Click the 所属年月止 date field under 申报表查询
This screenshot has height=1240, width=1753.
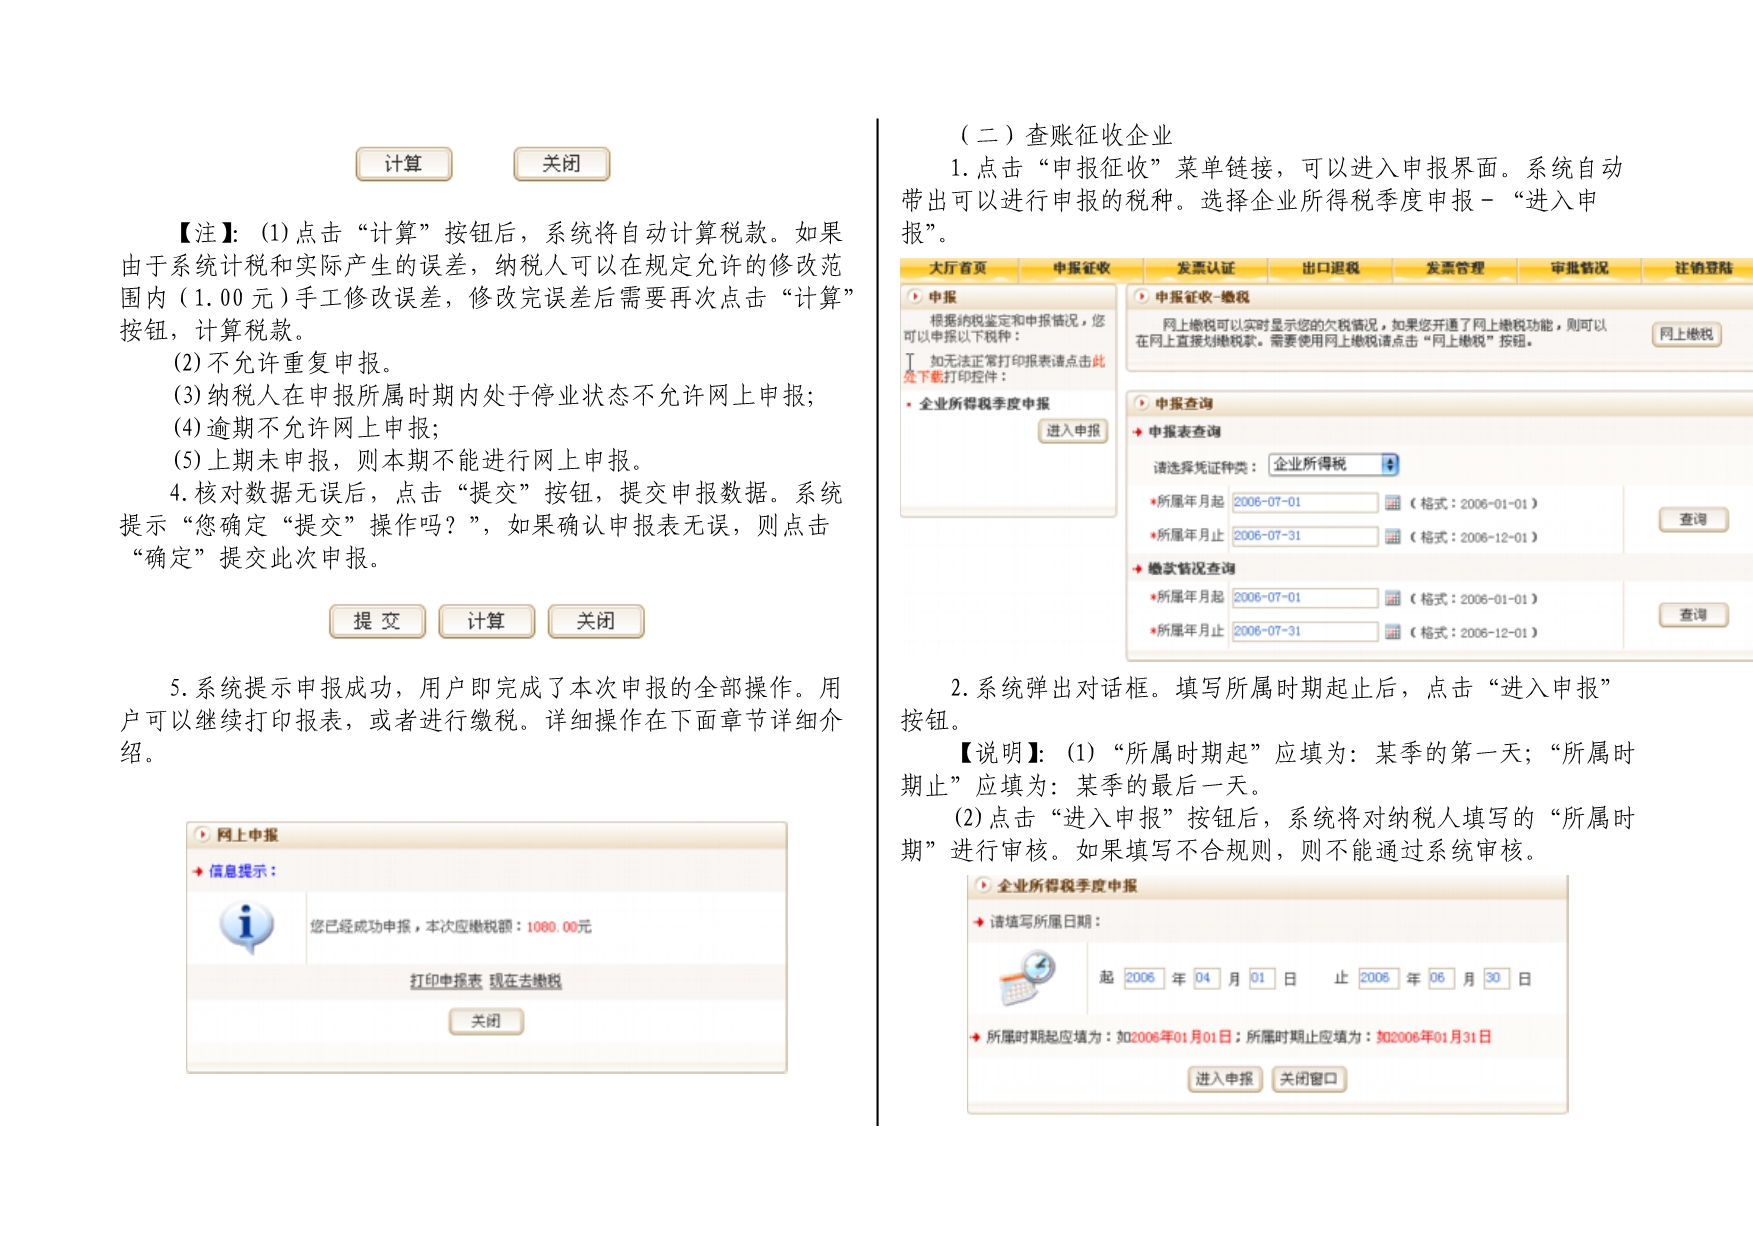point(1304,536)
